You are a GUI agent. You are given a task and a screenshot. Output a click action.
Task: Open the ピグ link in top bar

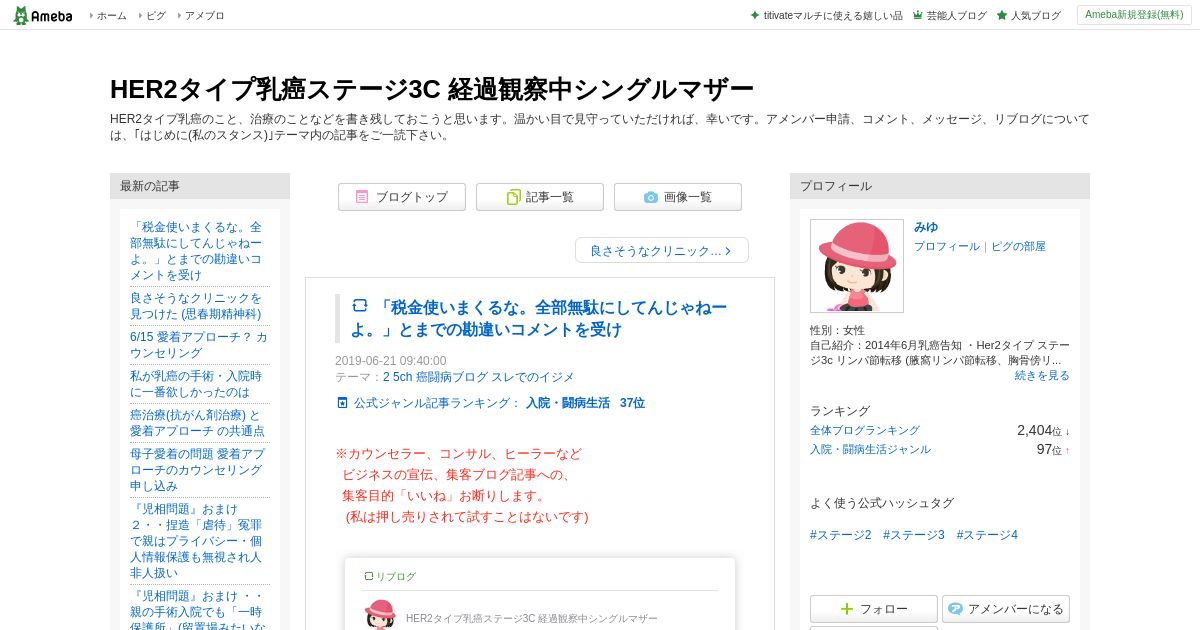[x=156, y=15]
